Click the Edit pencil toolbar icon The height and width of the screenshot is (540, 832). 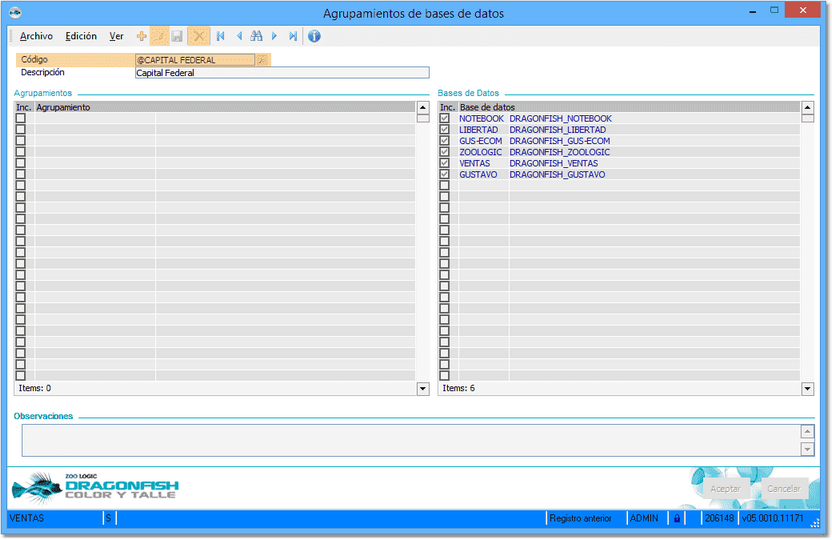click(159, 36)
